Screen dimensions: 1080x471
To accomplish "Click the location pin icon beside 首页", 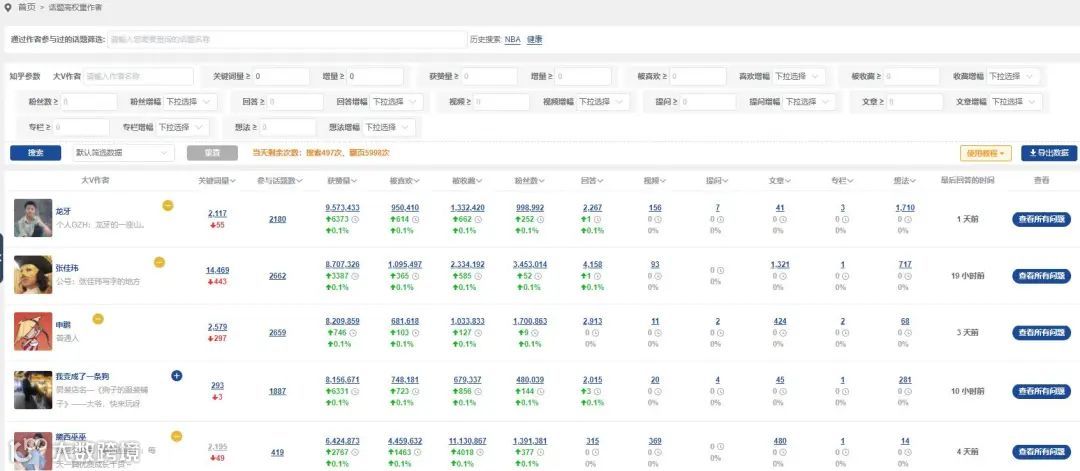I will coord(8,6).
